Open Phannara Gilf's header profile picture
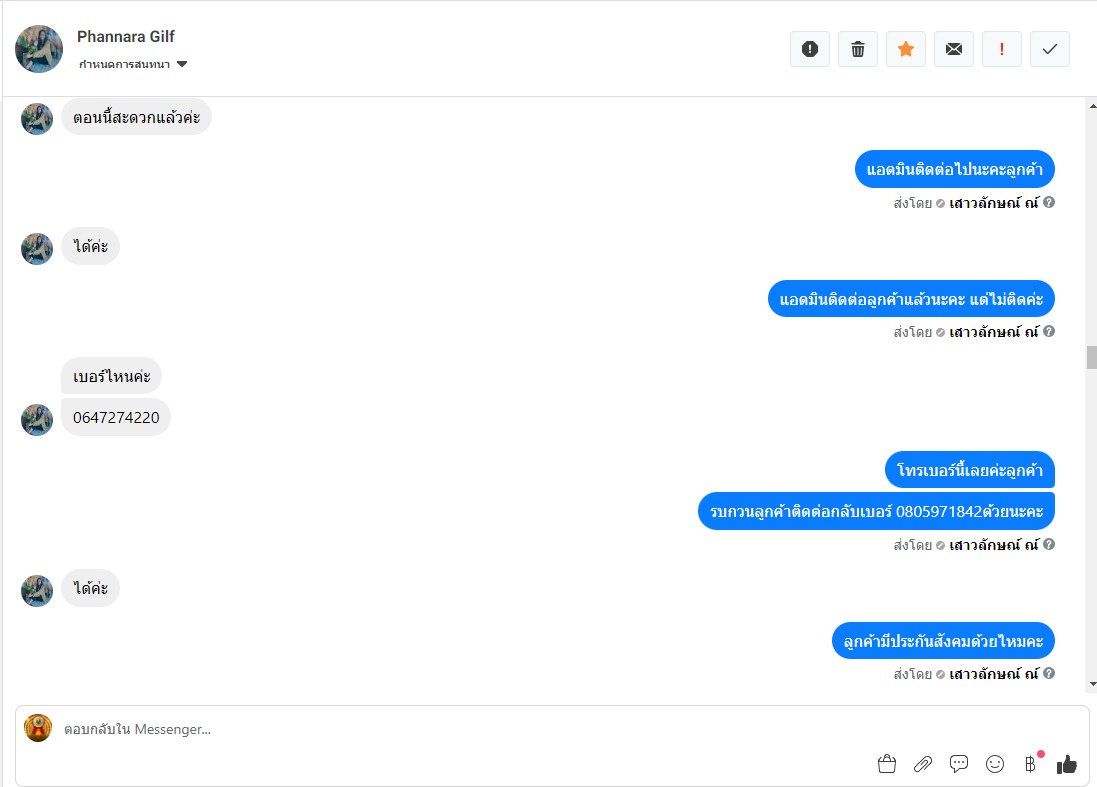This screenshot has width=1097, height=787. point(38,49)
